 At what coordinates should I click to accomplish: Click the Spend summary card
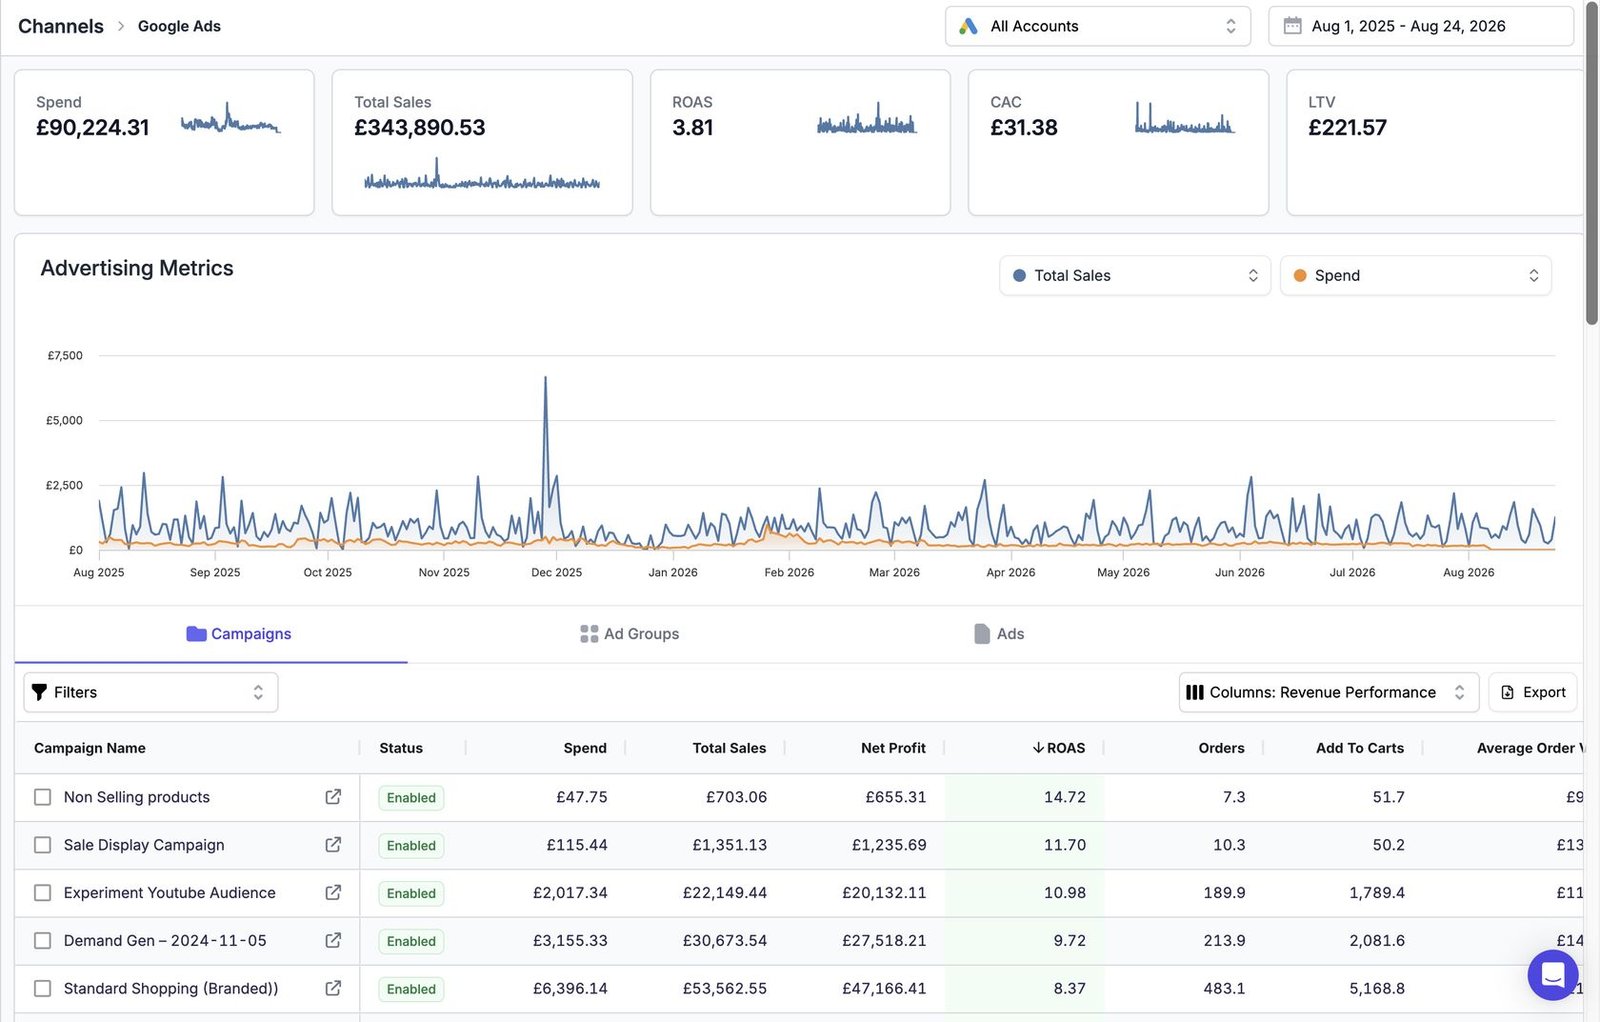(x=164, y=142)
